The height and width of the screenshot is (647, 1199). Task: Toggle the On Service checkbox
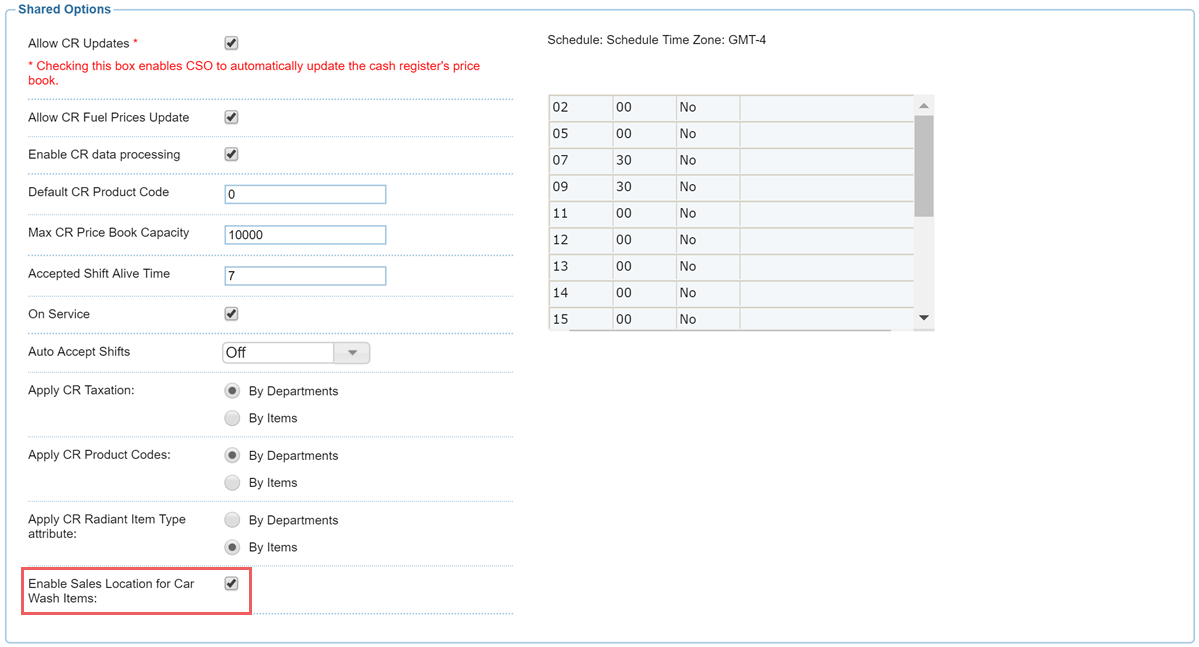[x=231, y=314]
